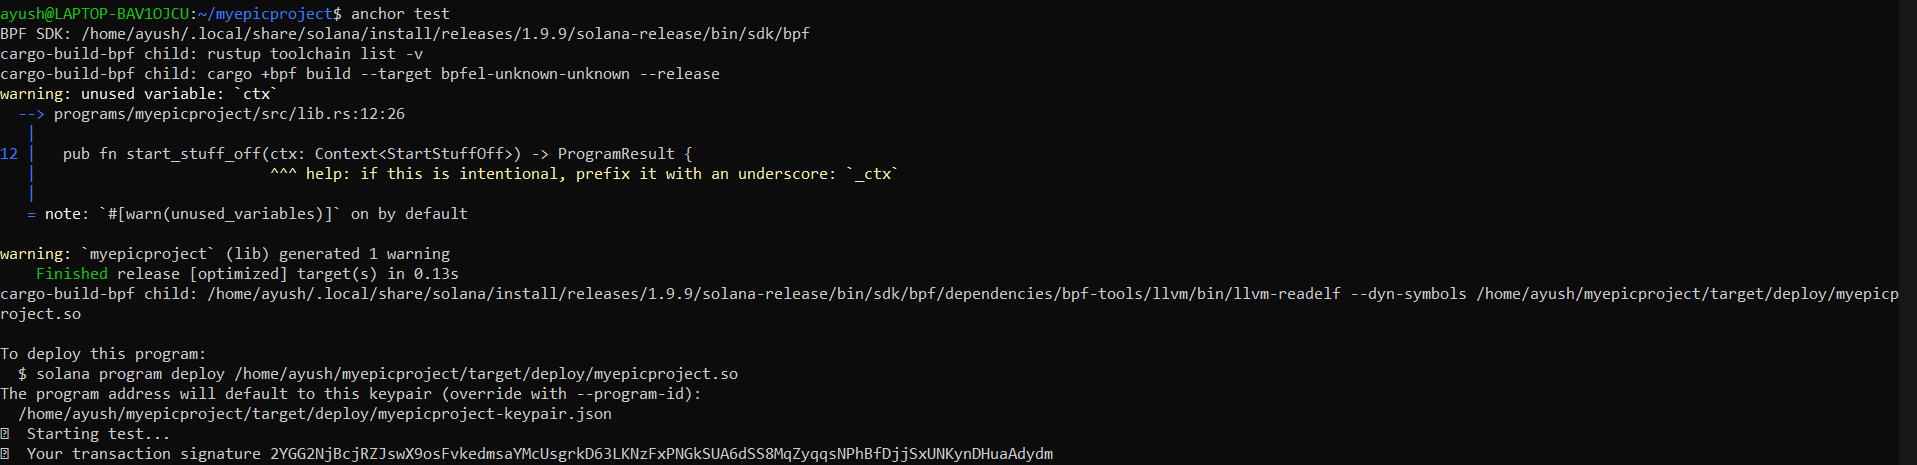1917x465 pixels.
Task: Click the start_stuff_off function signature
Action: pyautogui.click(x=377, y=154)
